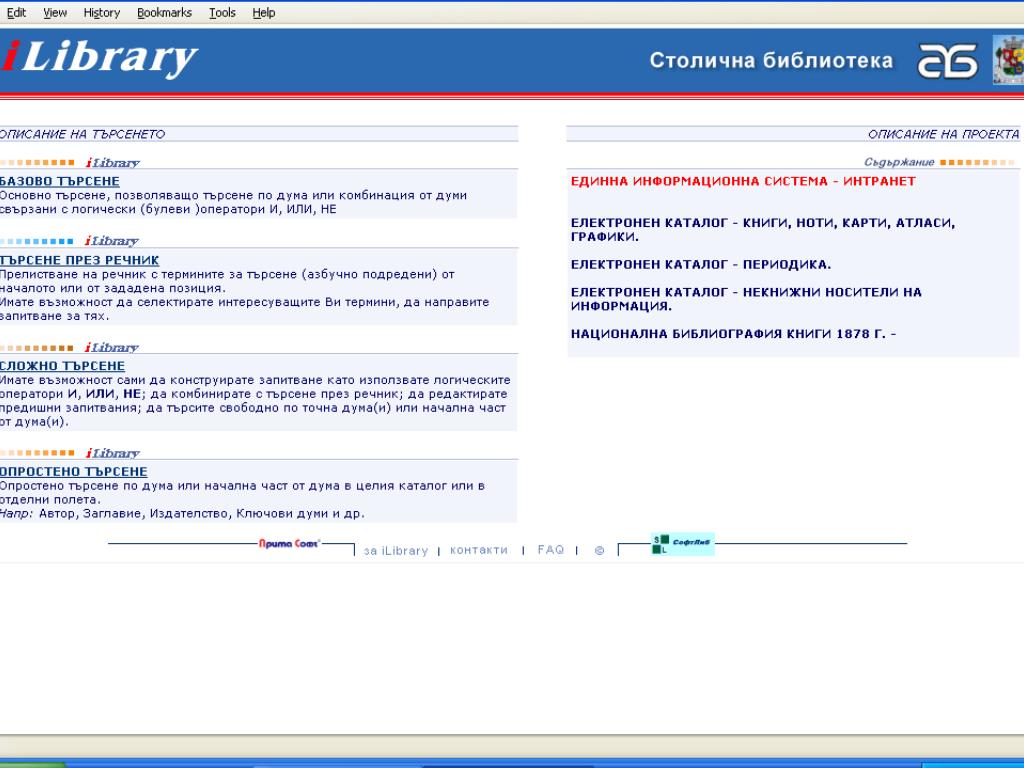
Task: Open the Edit menu
Action: (x=16, y=12)
